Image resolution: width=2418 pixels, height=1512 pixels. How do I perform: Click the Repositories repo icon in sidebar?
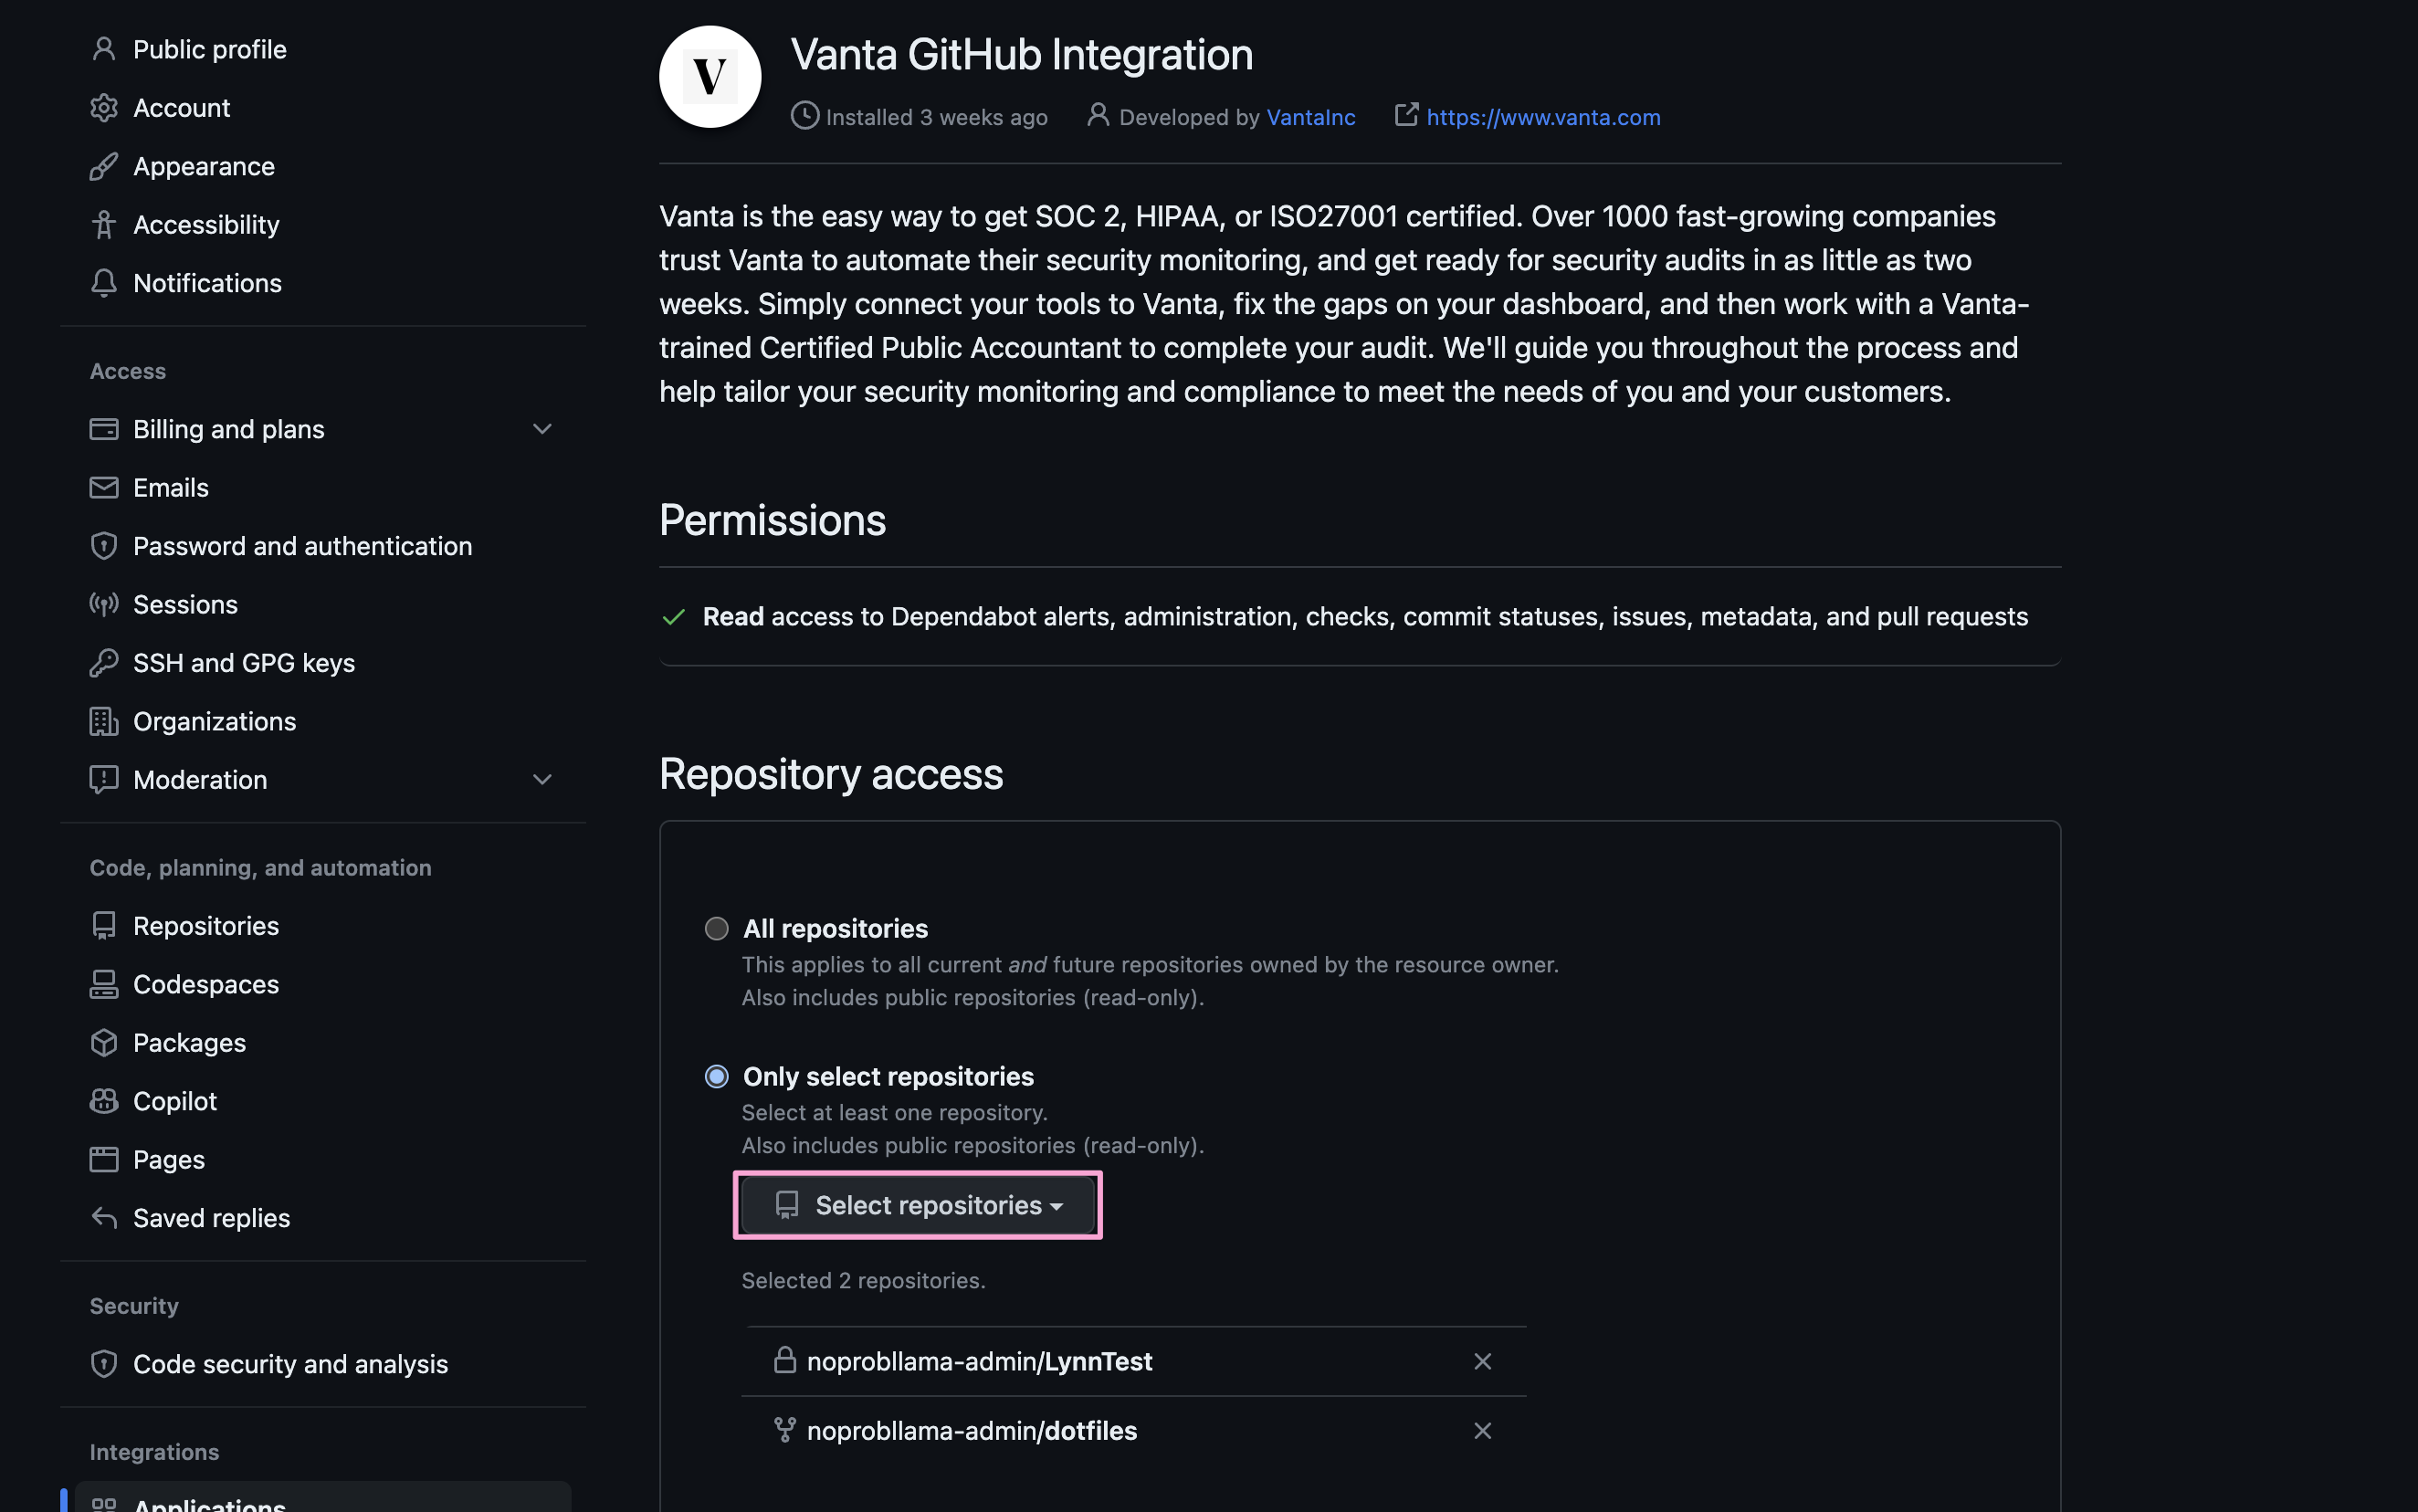coord(104,926)
